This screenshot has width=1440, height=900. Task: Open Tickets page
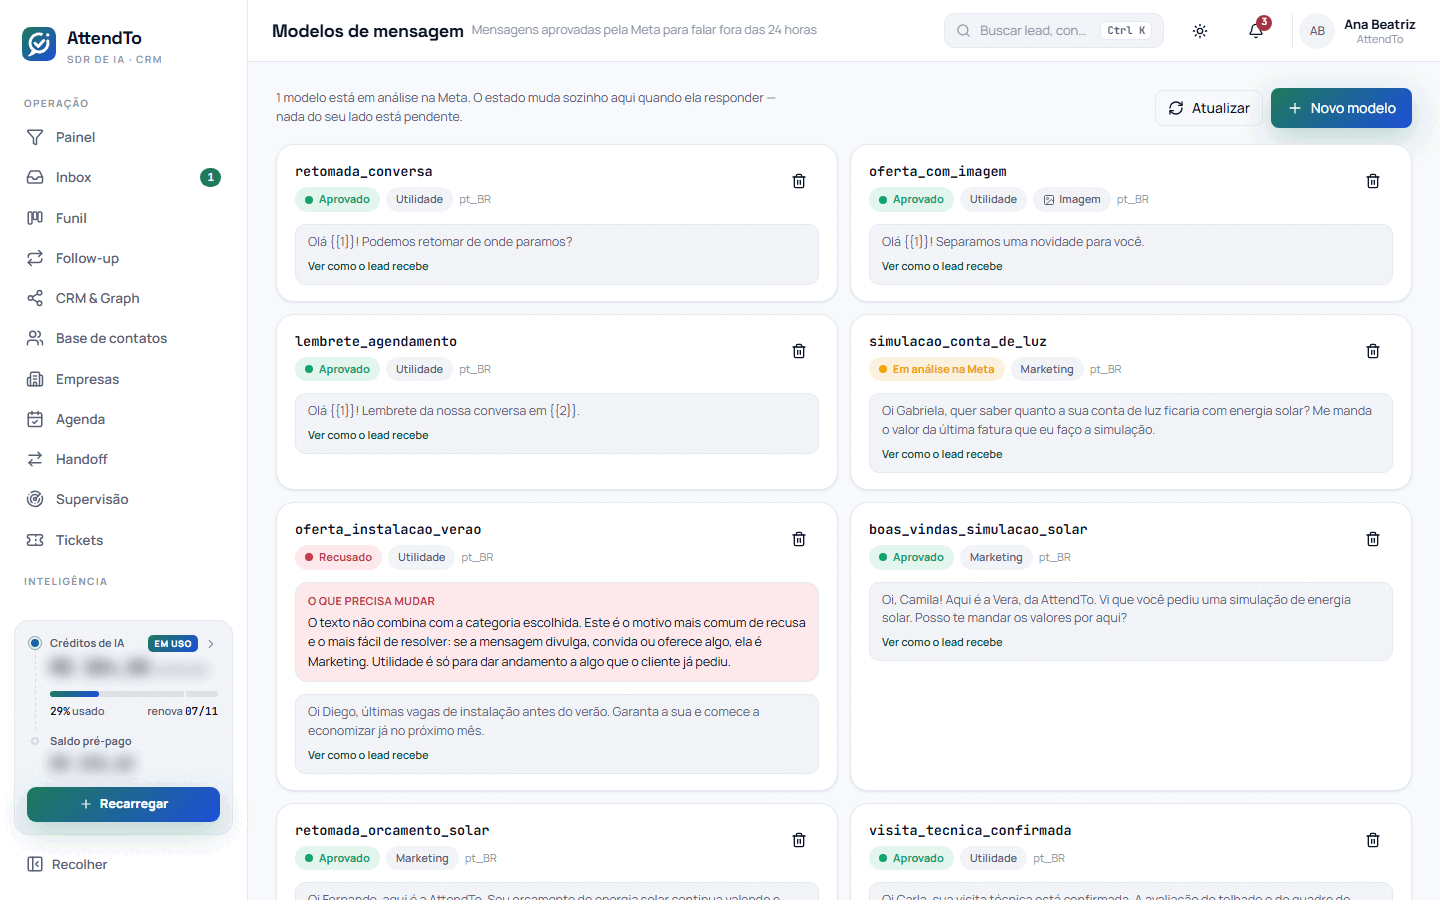pos(124,540)
